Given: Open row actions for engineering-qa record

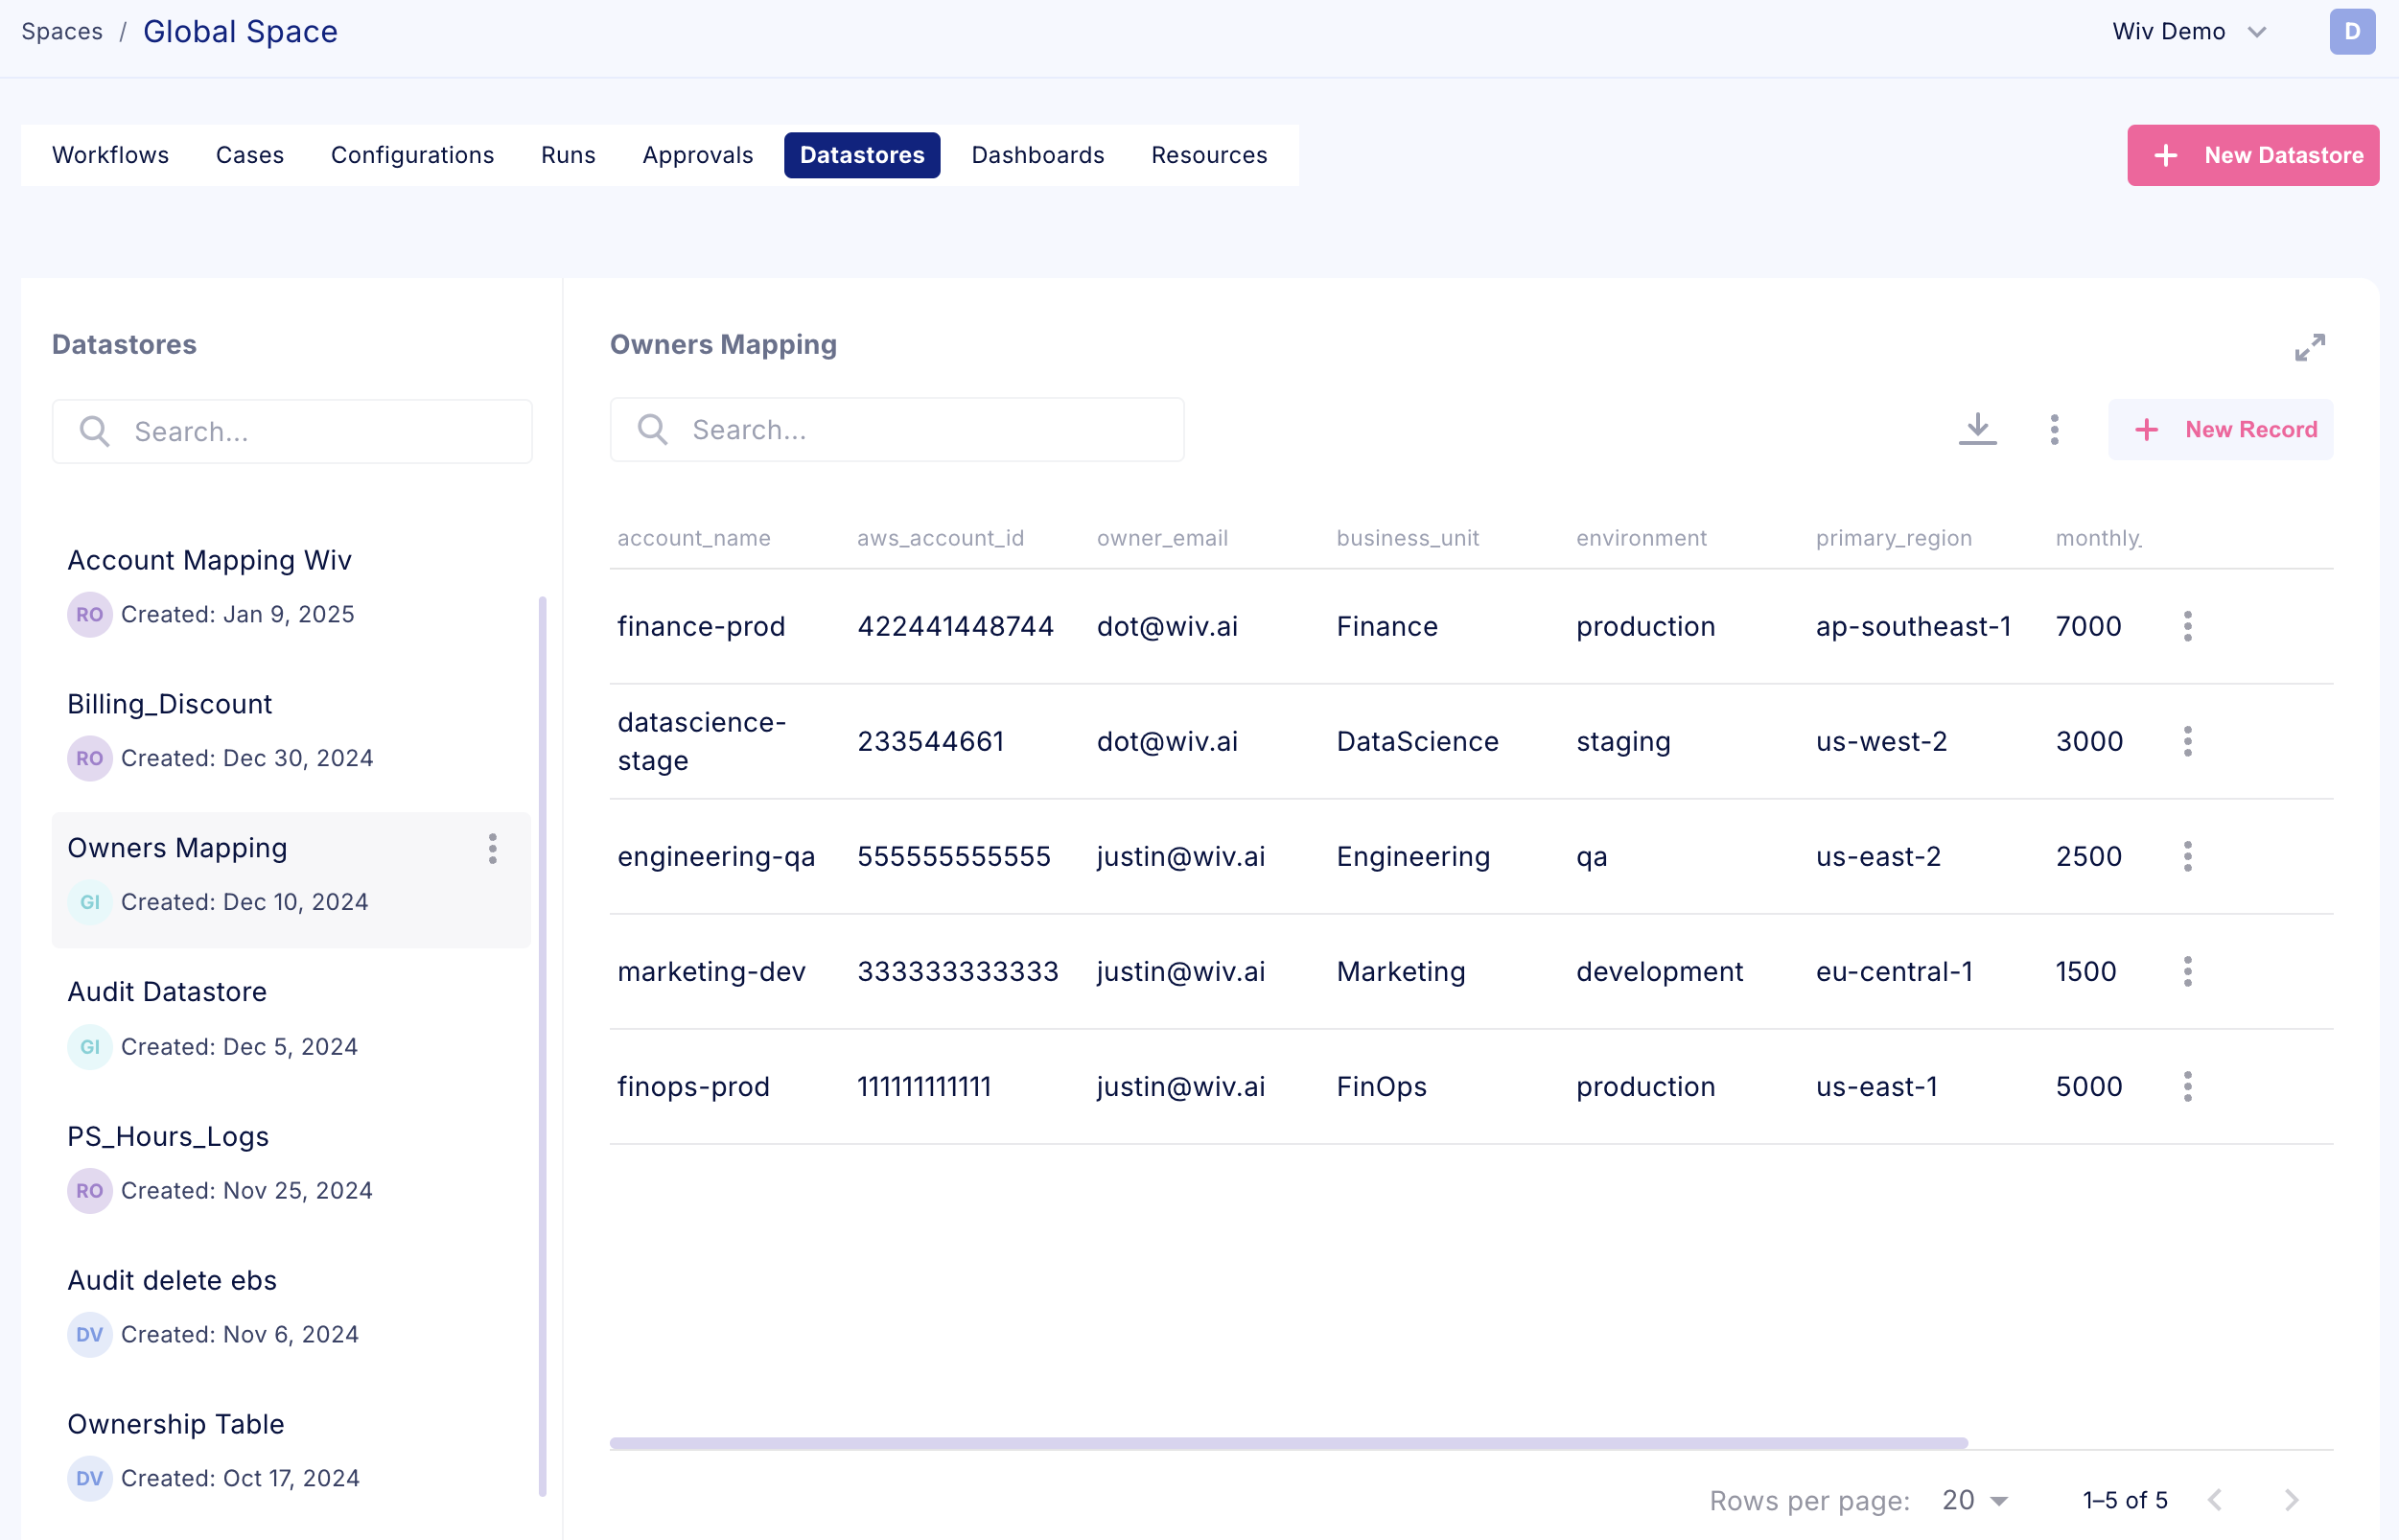Looking at the screenshot, I should (x=2187, y=857).
